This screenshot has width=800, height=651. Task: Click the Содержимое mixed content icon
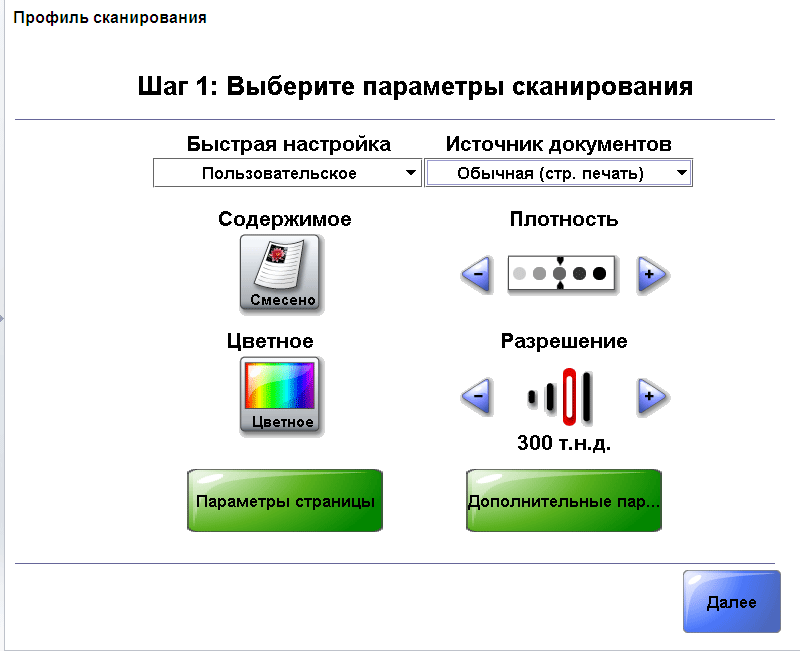click(280, 273)
